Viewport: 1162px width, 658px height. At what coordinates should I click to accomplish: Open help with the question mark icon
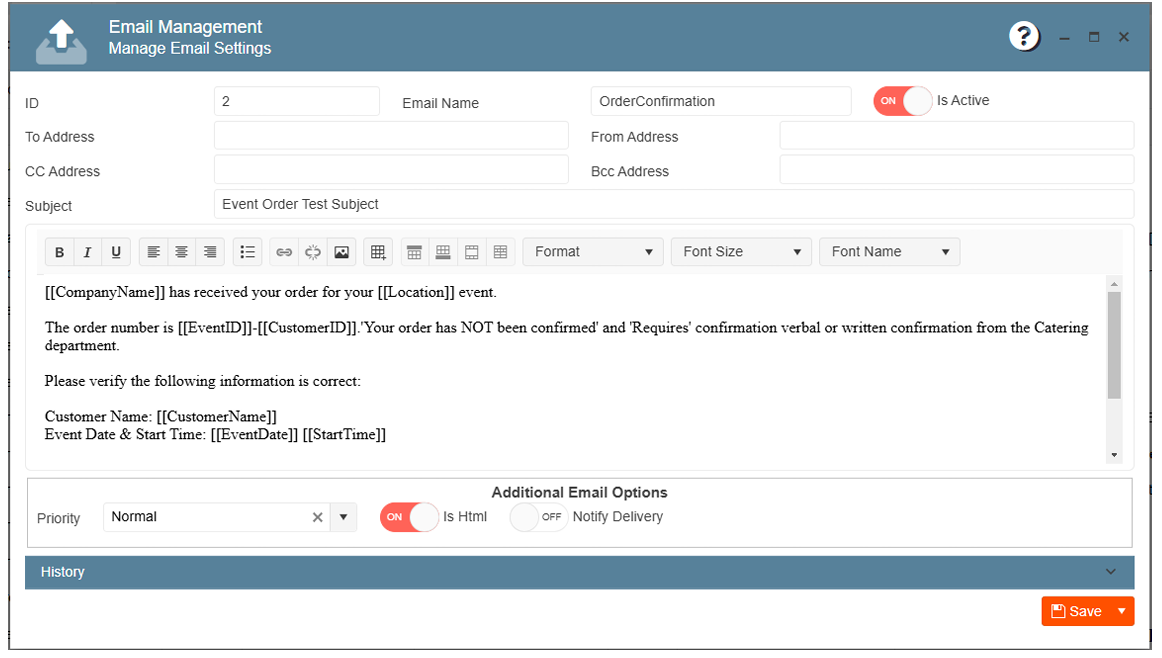pos(1024,38)
